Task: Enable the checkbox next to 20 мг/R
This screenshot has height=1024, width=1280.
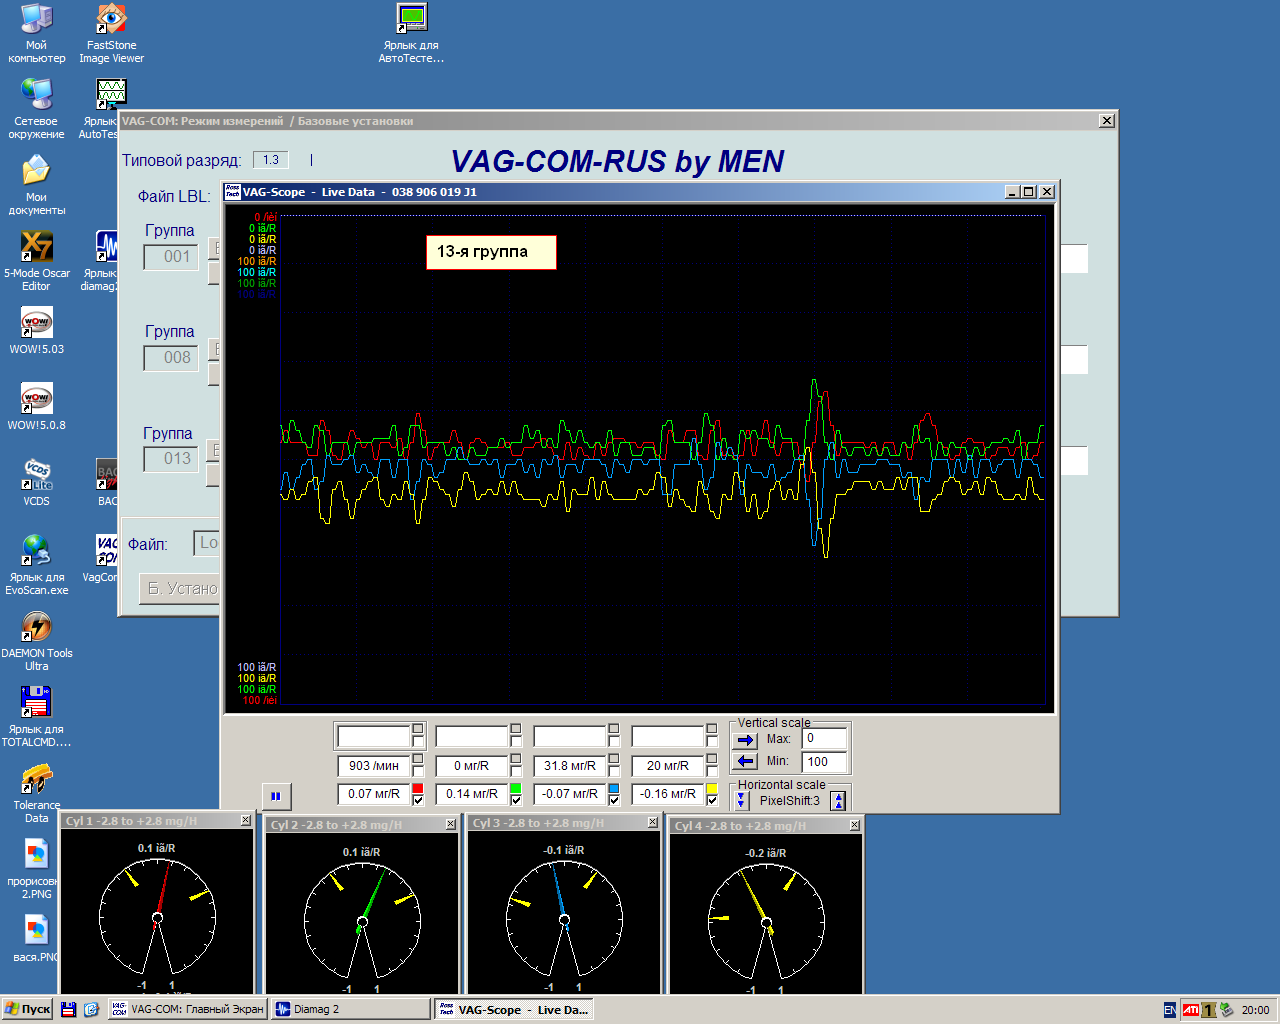Action: [712, 771]
